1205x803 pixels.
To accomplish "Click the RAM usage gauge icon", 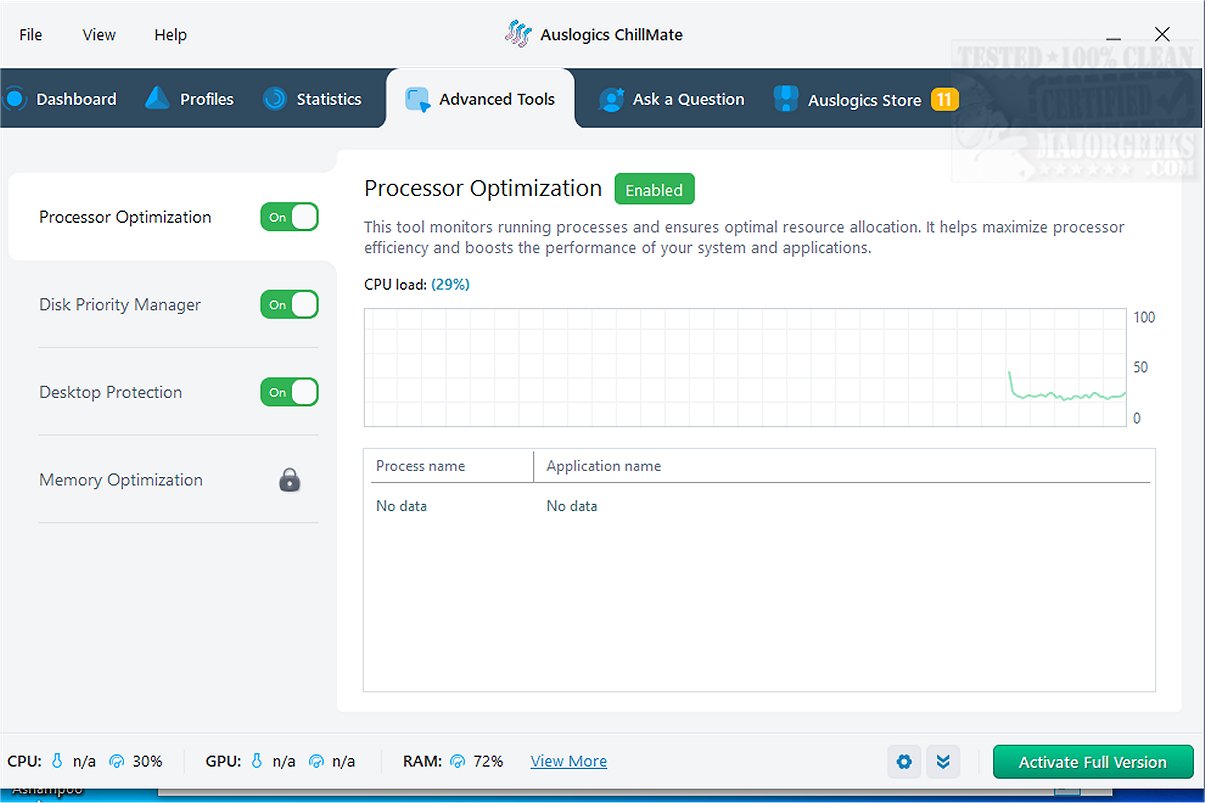I will [458, 762].
